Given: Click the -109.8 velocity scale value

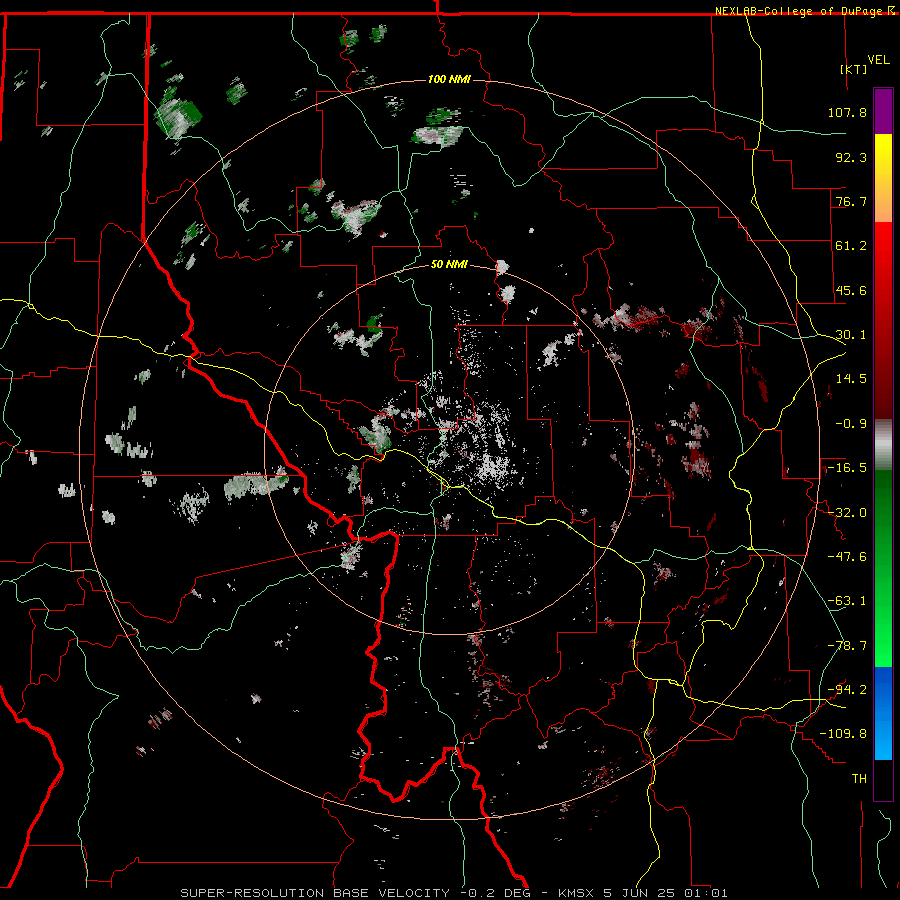Looking at the screenshot, I should click(843, 734).
